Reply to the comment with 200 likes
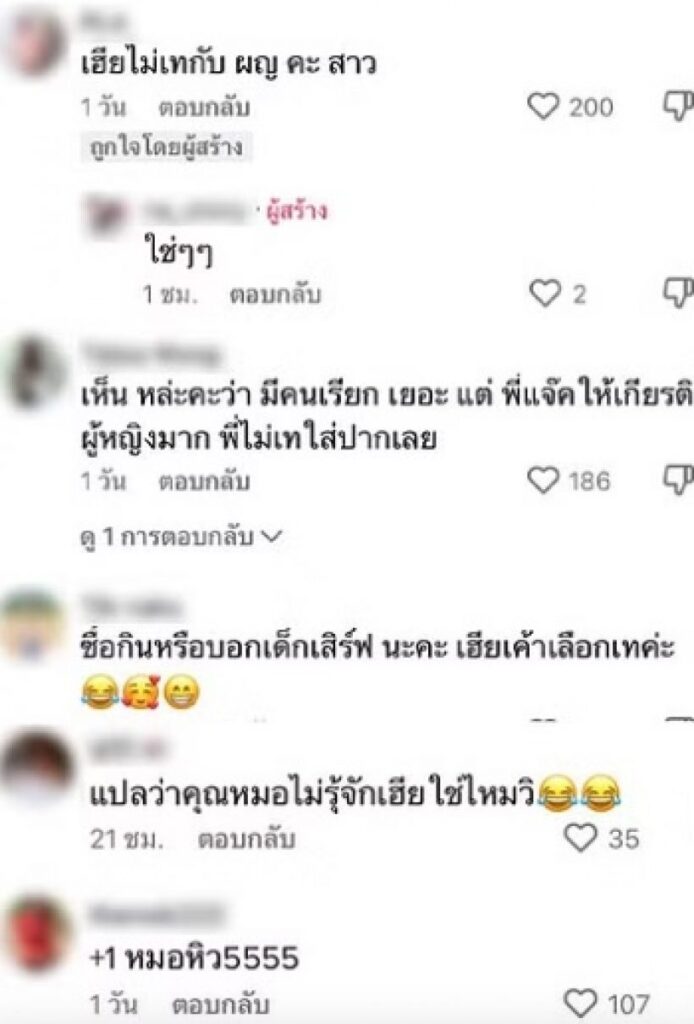The width and height of the screenshot is (694, 1024). (204, 107)
